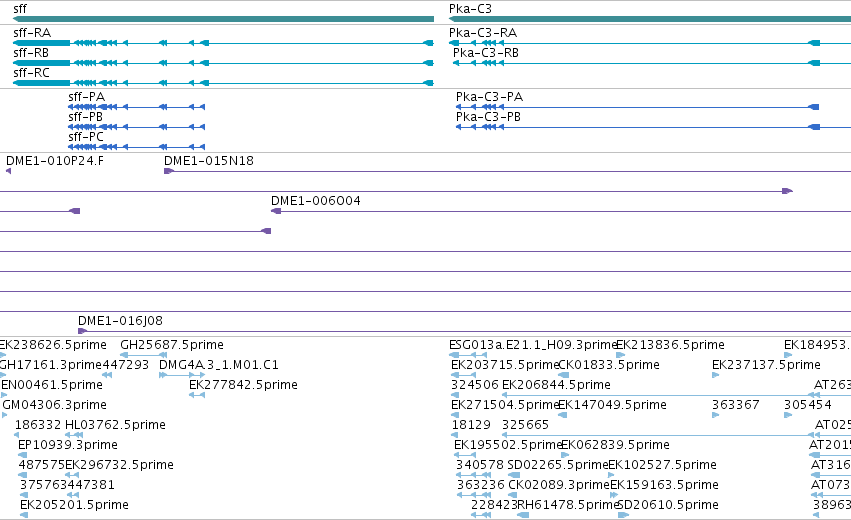Click the DME1-006O04 clone end arrow

click(276, 211)
